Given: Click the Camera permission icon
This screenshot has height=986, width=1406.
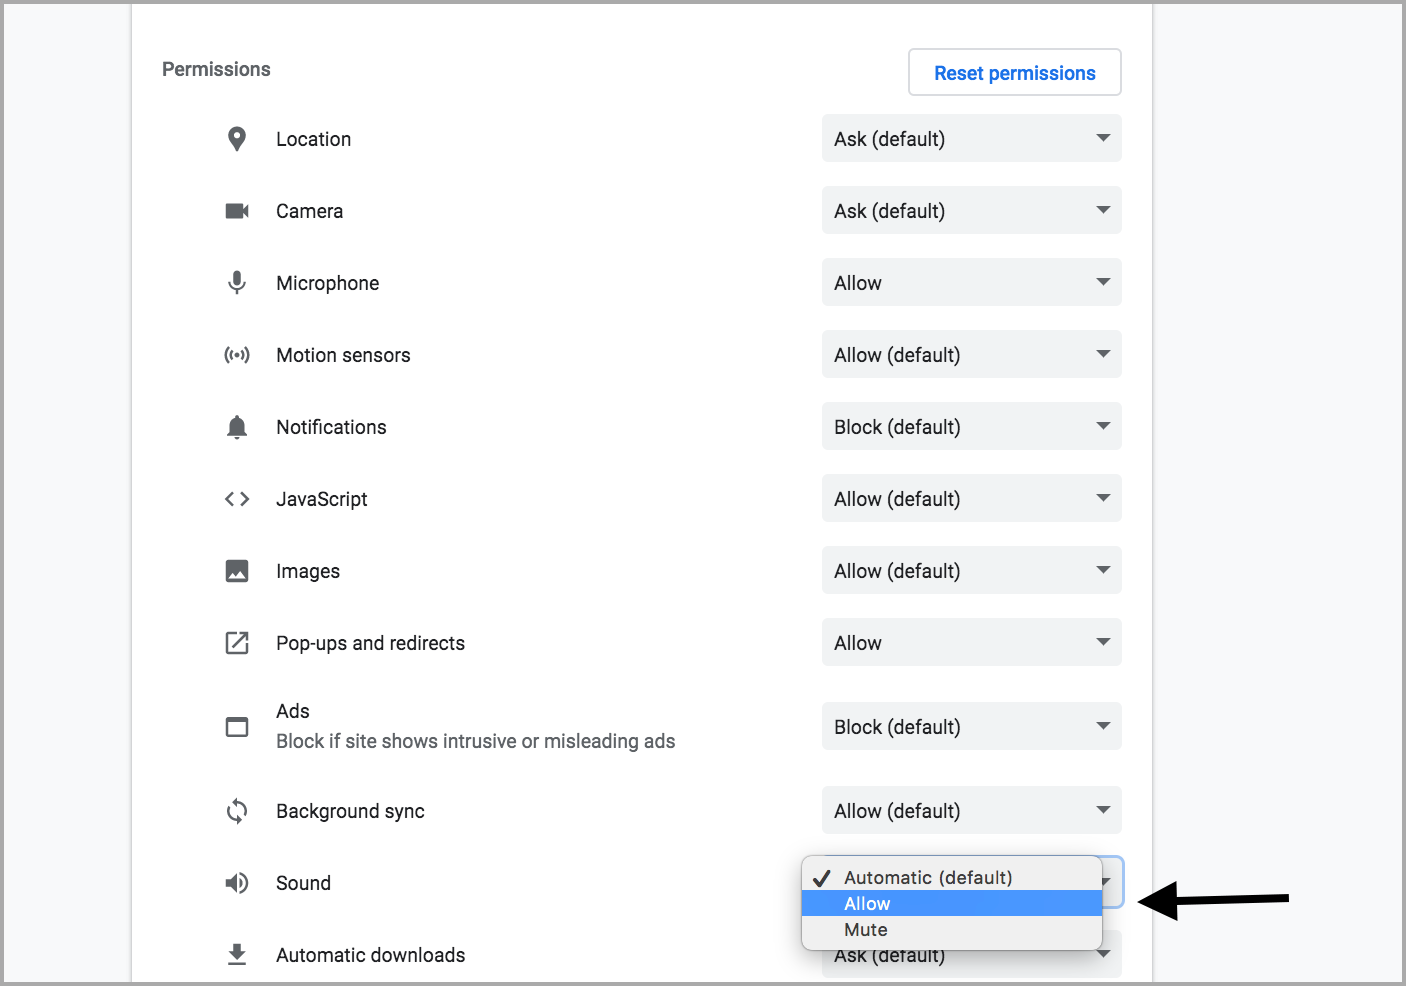Looking at the screenshot, I should click(237, 211).
